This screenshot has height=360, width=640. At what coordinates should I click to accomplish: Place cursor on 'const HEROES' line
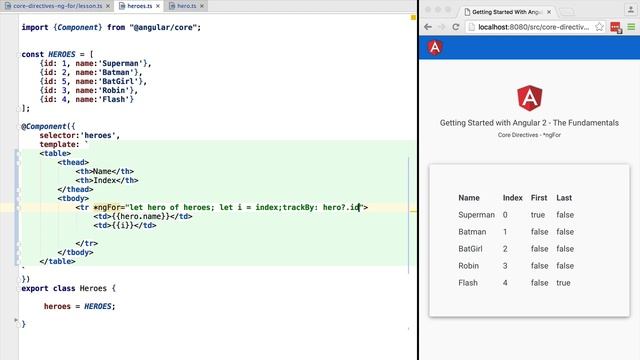pyautogui.click(x=57, y=54)
